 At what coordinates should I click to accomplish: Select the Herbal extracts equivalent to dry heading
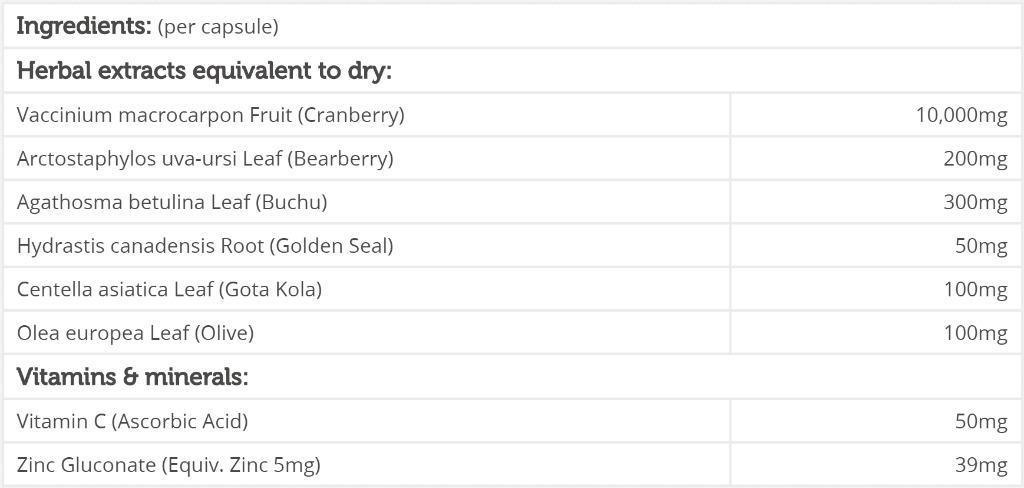tap(204, 71)
